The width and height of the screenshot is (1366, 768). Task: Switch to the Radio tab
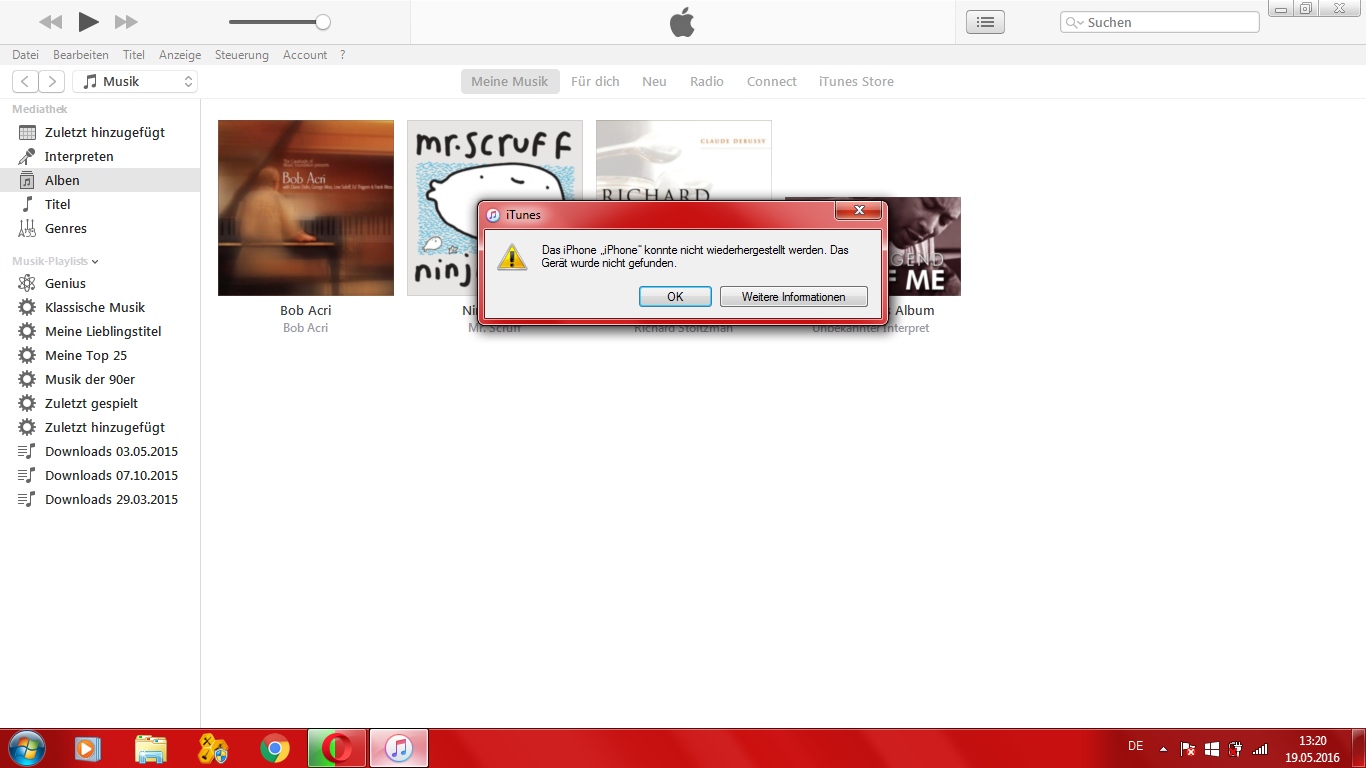click(x=707, y=82)
